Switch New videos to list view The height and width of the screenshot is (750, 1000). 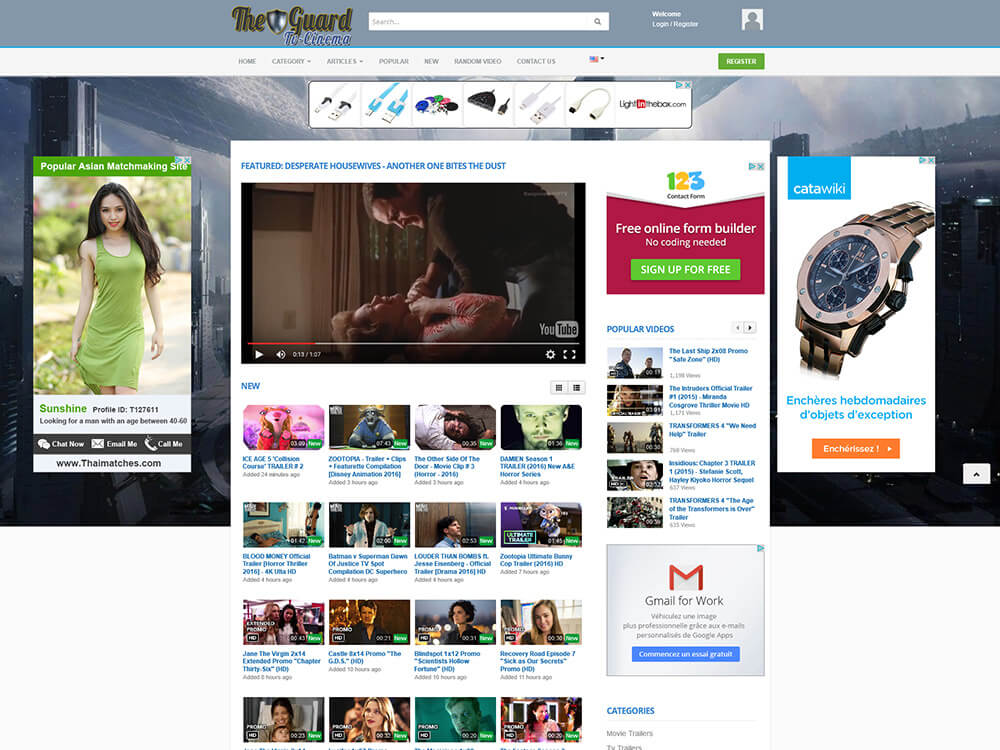577,387
